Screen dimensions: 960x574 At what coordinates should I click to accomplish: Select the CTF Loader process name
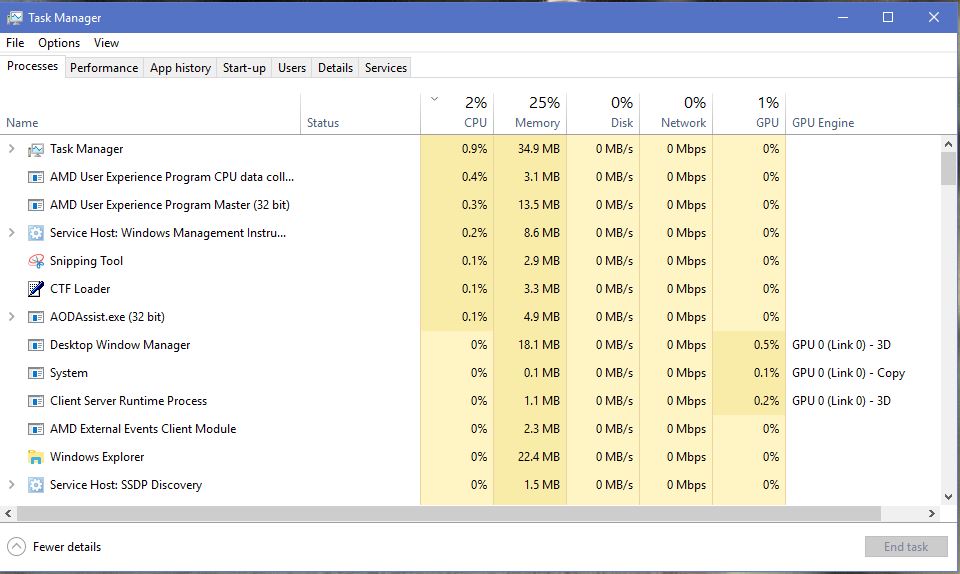(80, 289)
